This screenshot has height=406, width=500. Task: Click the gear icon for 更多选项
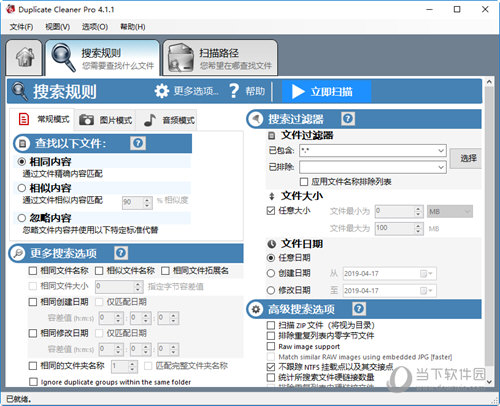[162, 91]
